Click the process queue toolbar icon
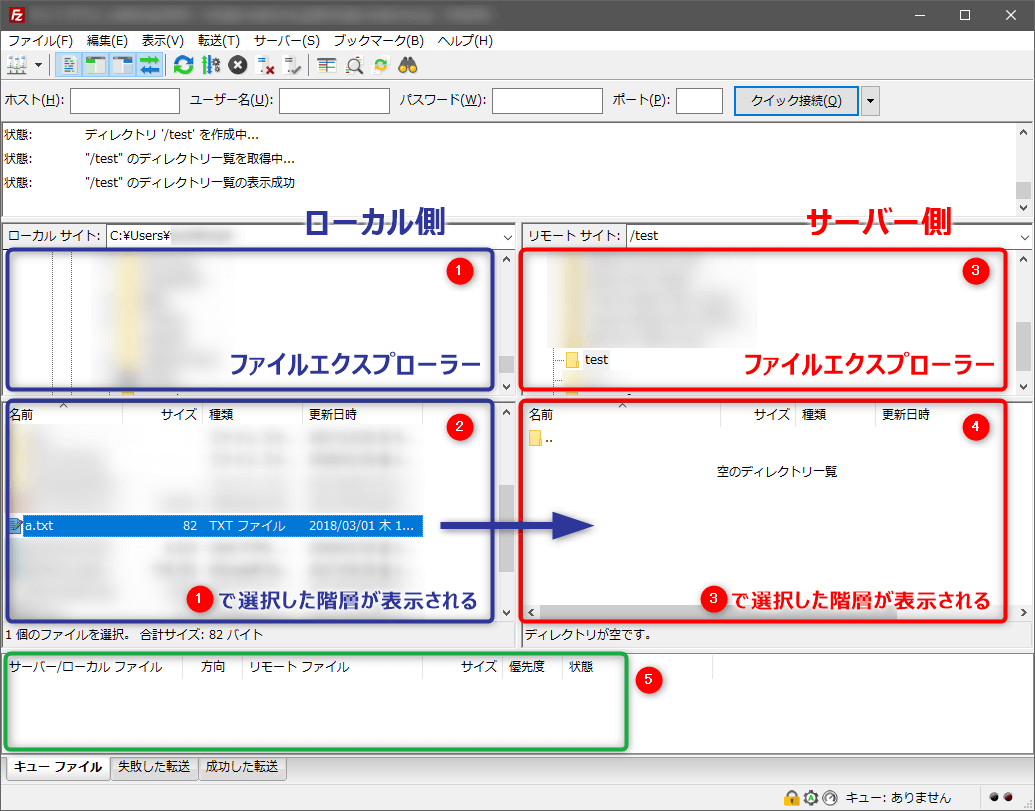Image resolution: width=1035 pixels, height=811 pixels. [x=210, y=65]
